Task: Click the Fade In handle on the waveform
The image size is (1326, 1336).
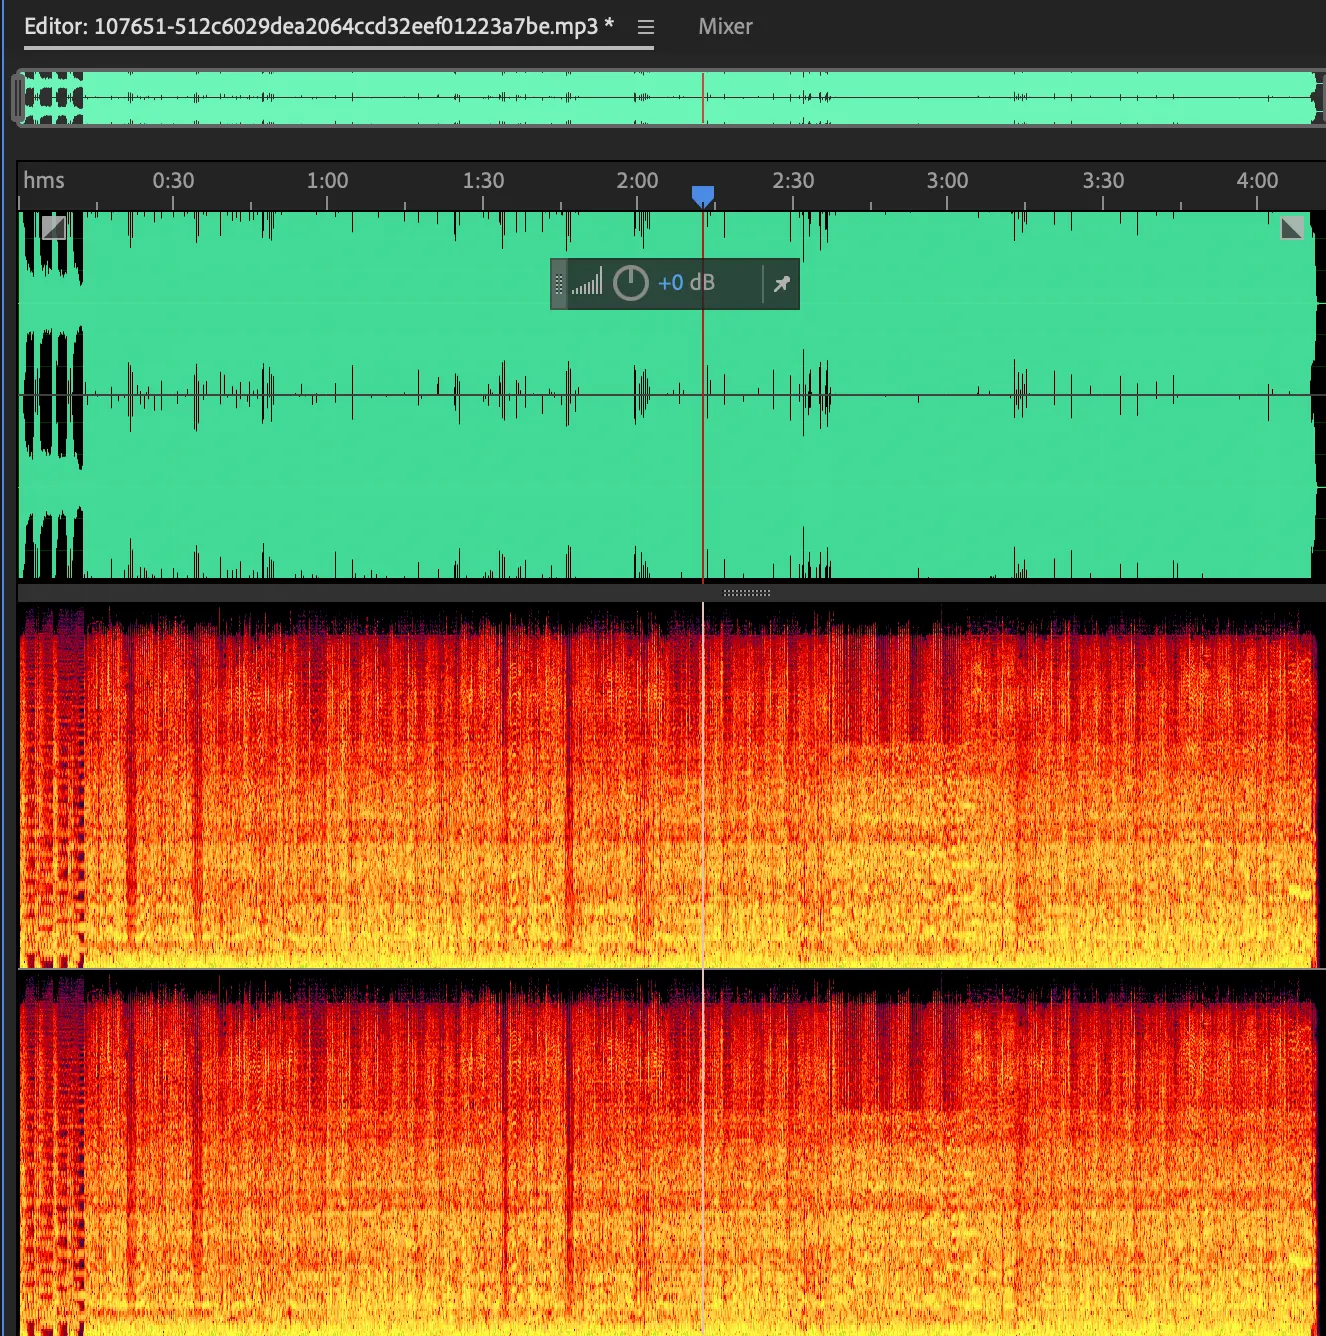Action: [53, 228]
